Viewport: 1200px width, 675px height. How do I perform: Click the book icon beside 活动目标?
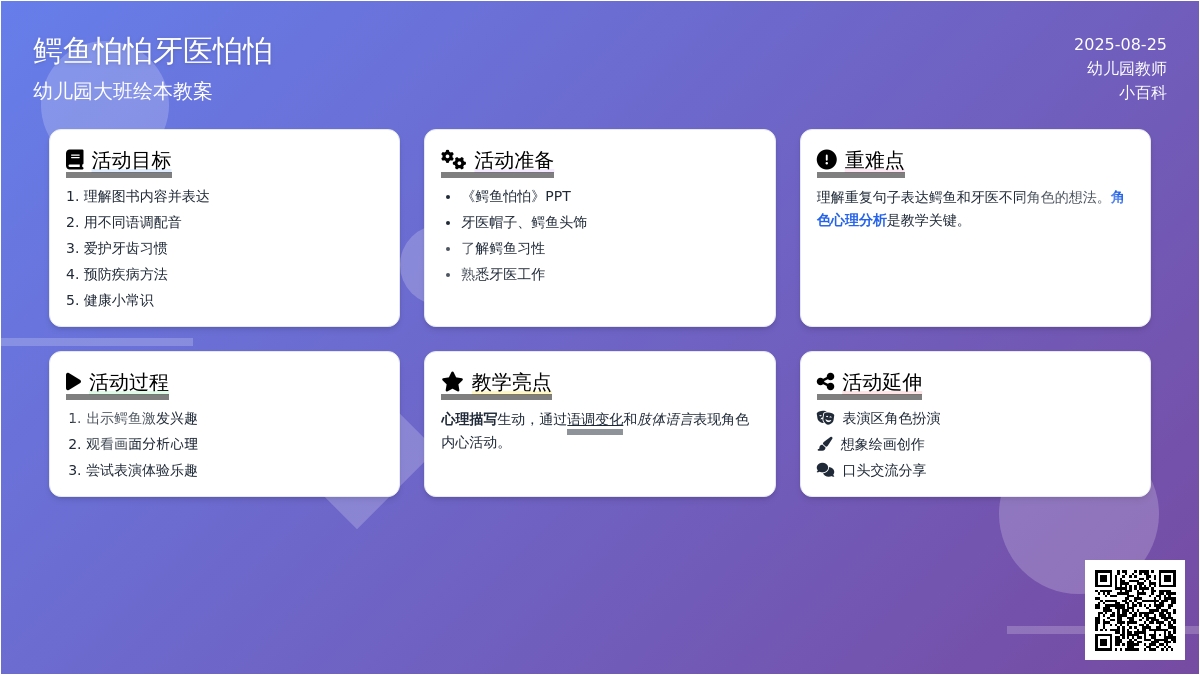[x=74, y=160]
